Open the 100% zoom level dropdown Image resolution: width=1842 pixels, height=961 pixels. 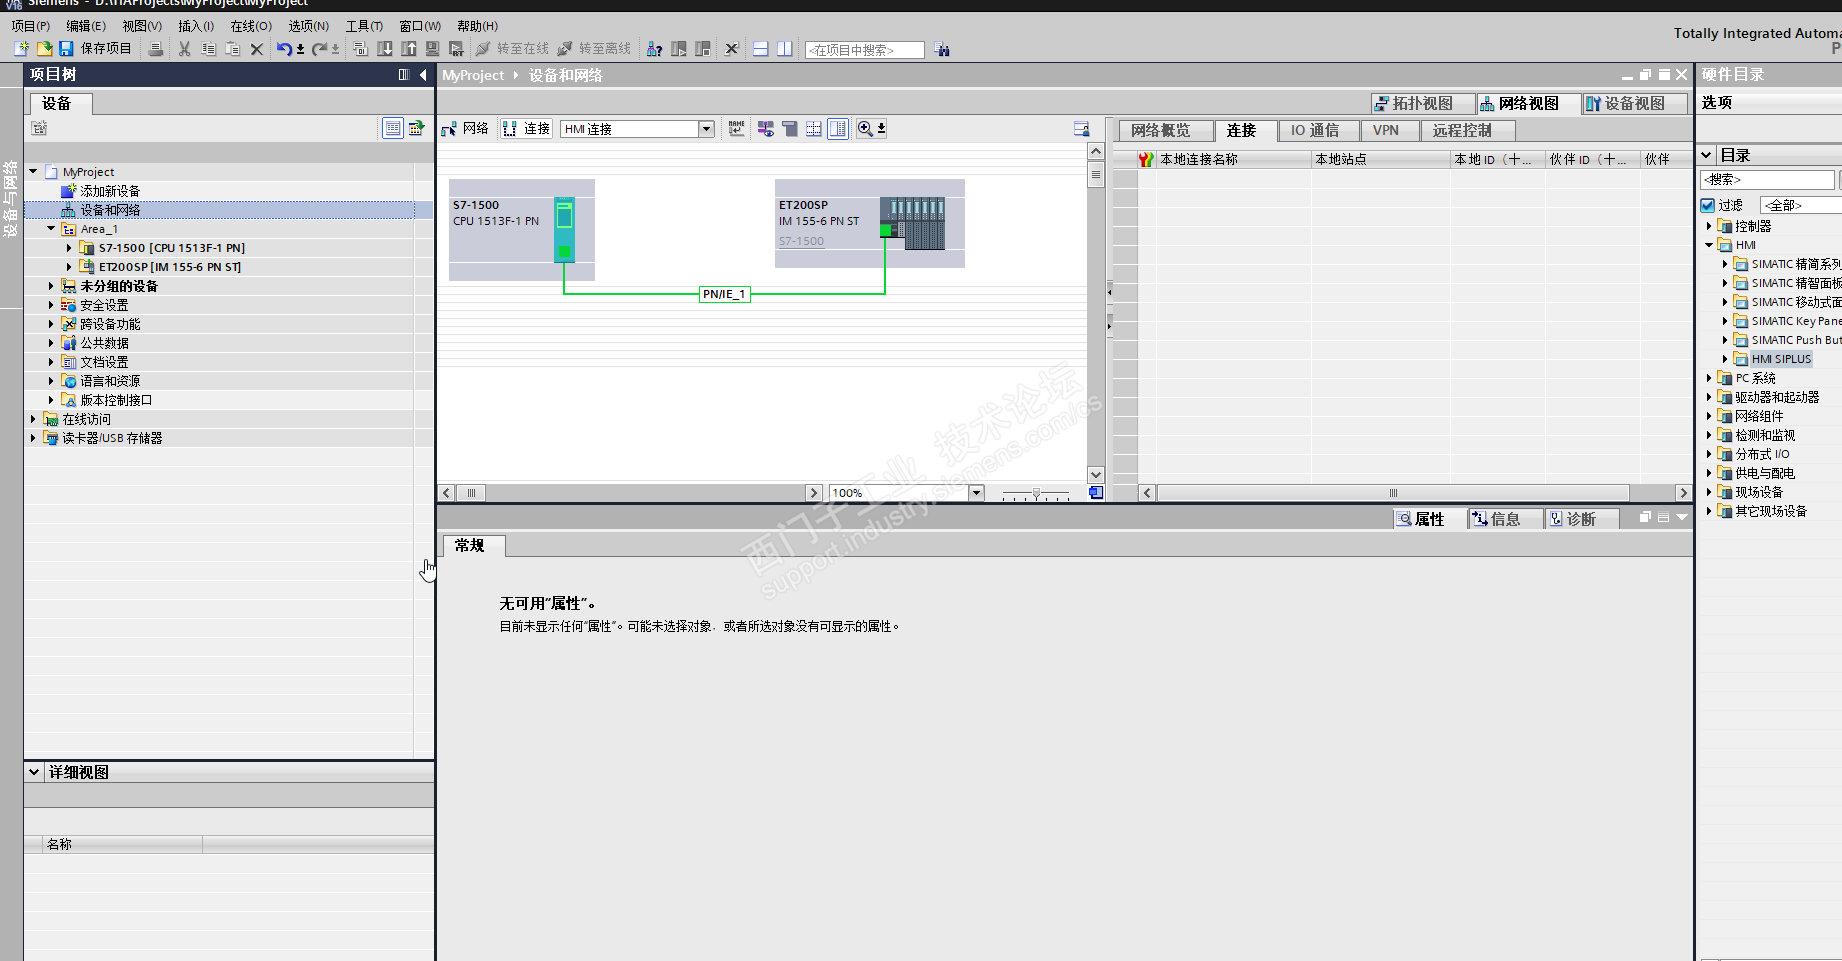(x=976, y=493)
